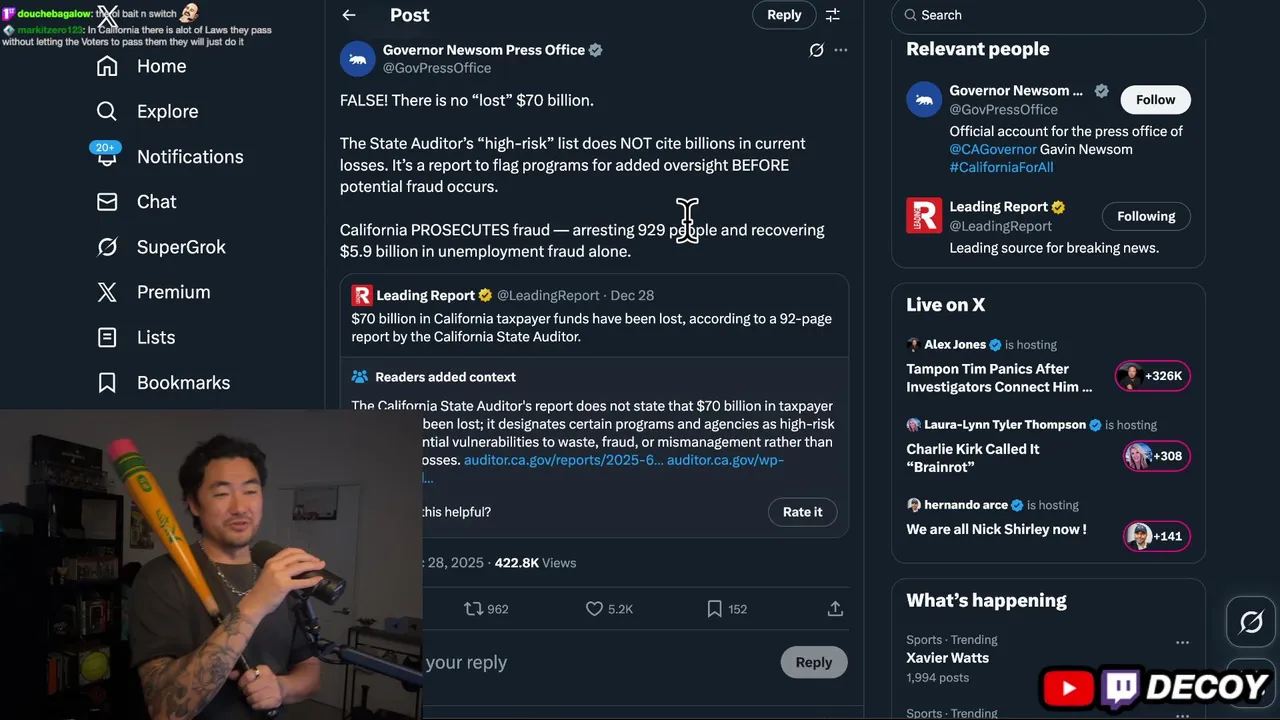This screenshot has height=720, width=1280.
Task: Bookmark the post with the bookmark icon
Action: click(714, 608)
